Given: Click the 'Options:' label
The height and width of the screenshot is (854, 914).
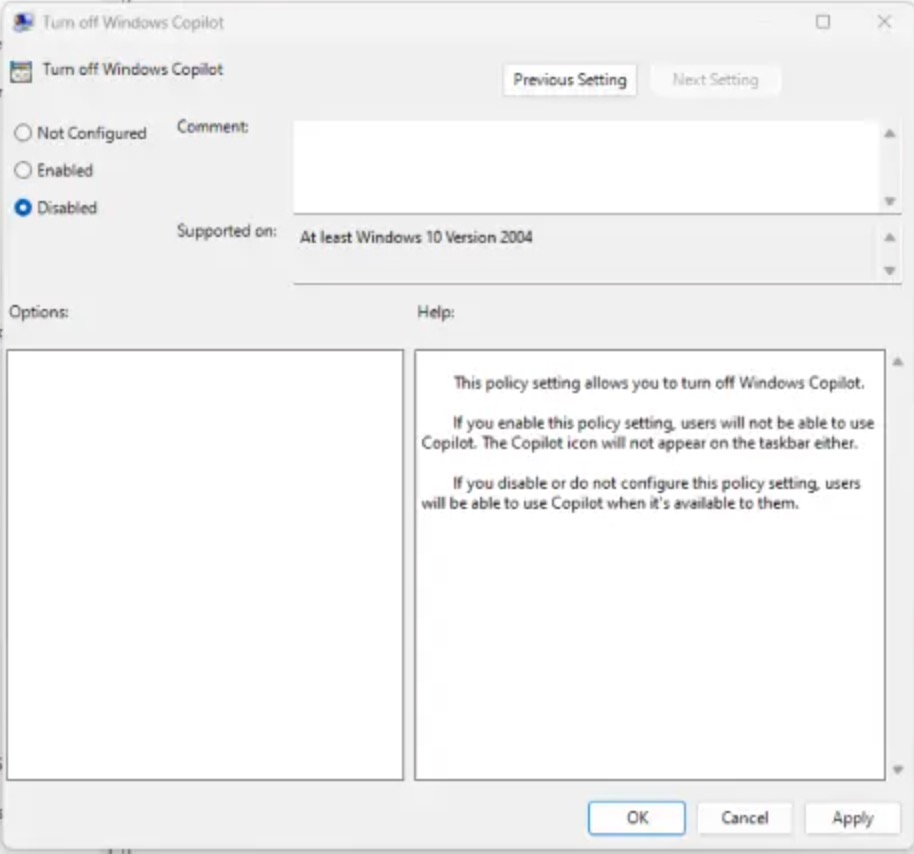Looking at the screenshot, I should pos(38,312).
